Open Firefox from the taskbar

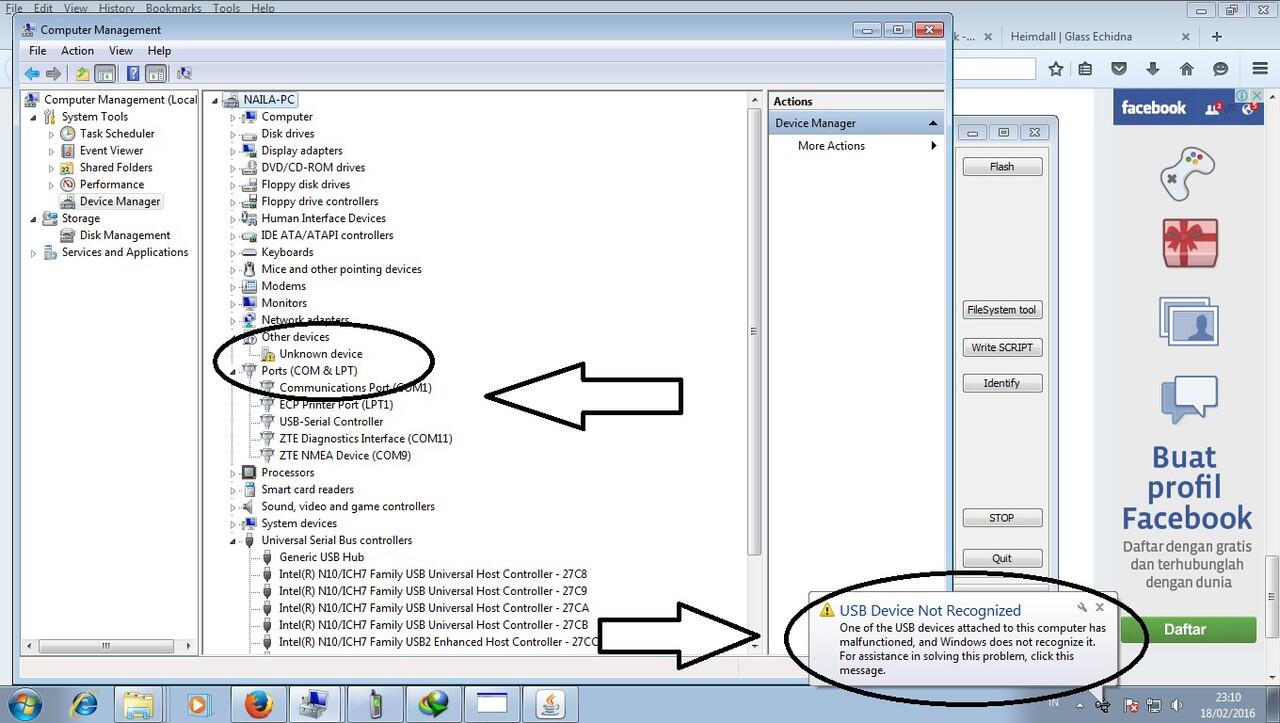click(x=258, y=704)
